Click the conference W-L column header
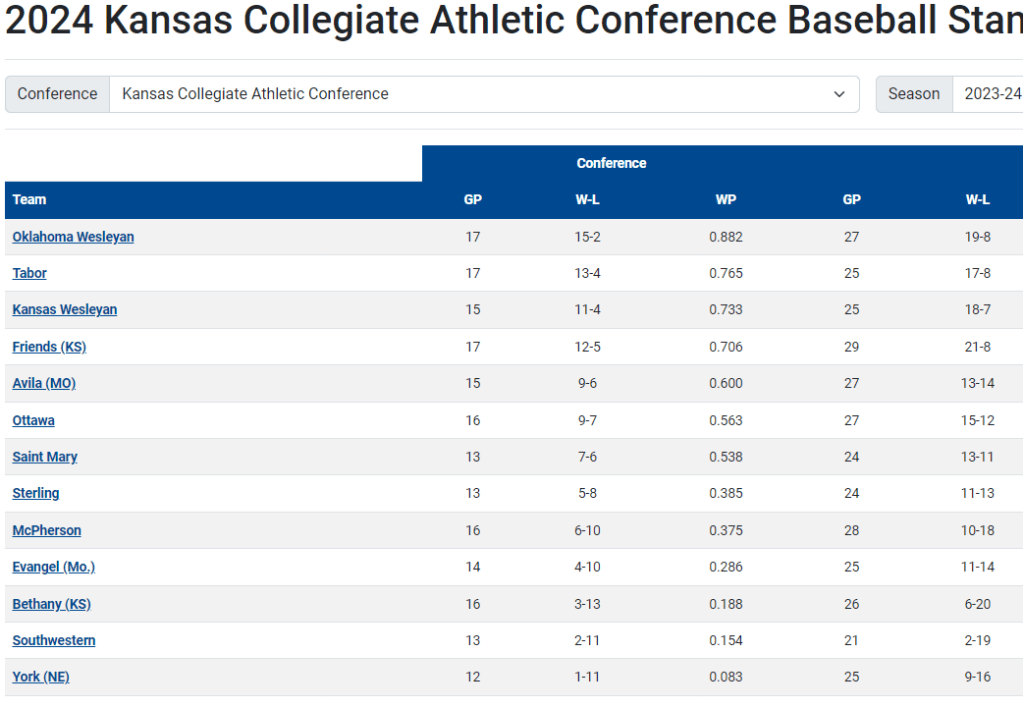 tap(587, 199)
